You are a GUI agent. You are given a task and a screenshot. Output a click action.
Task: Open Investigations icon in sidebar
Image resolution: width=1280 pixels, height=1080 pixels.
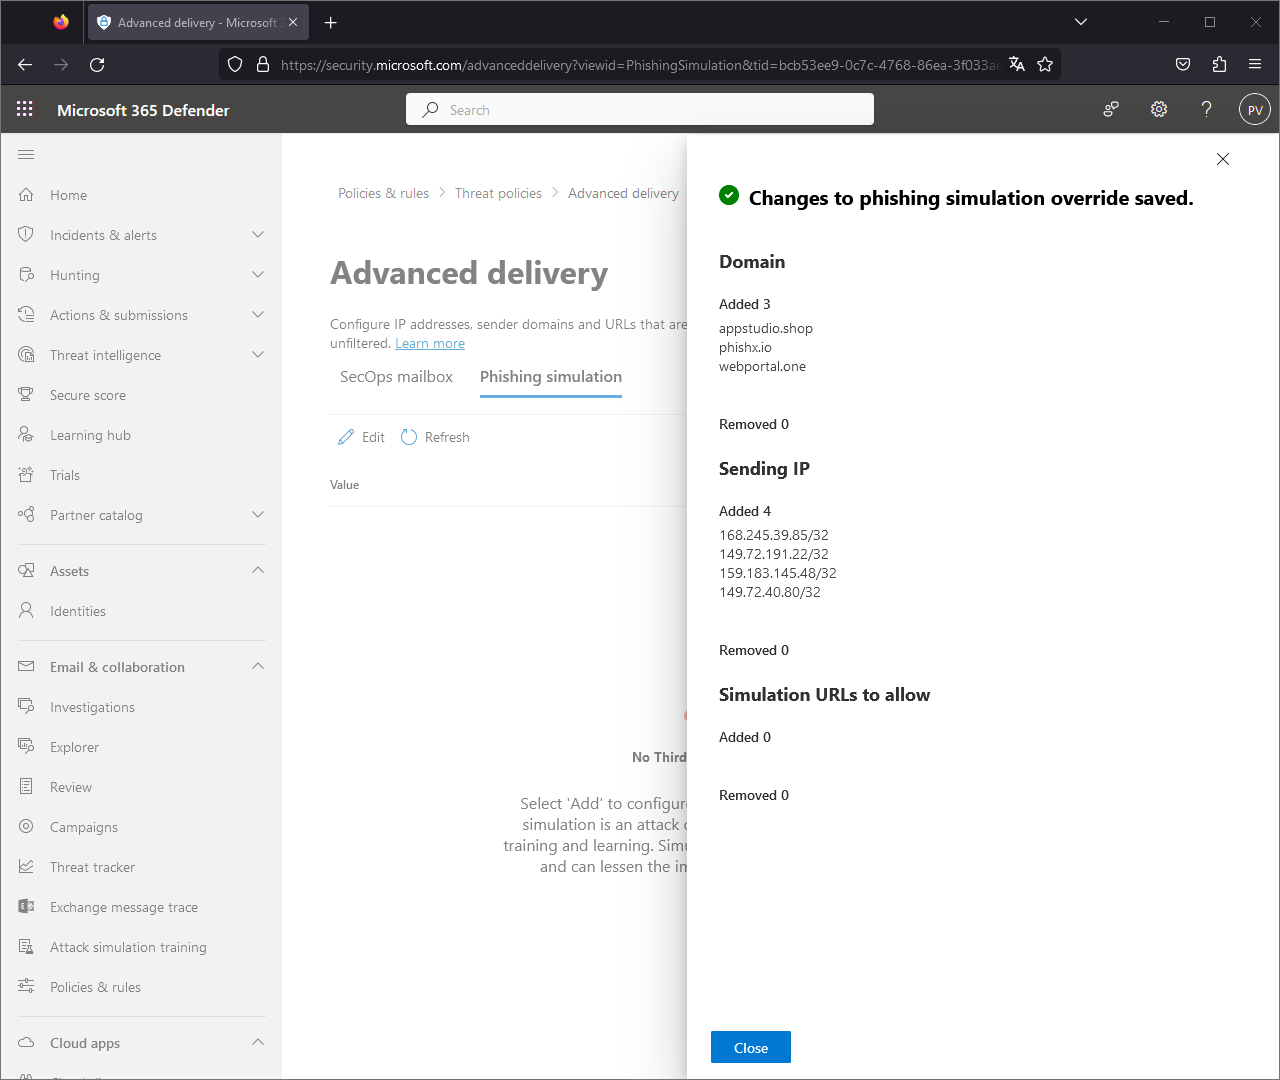pyautogui.click(x=26, y=706)
